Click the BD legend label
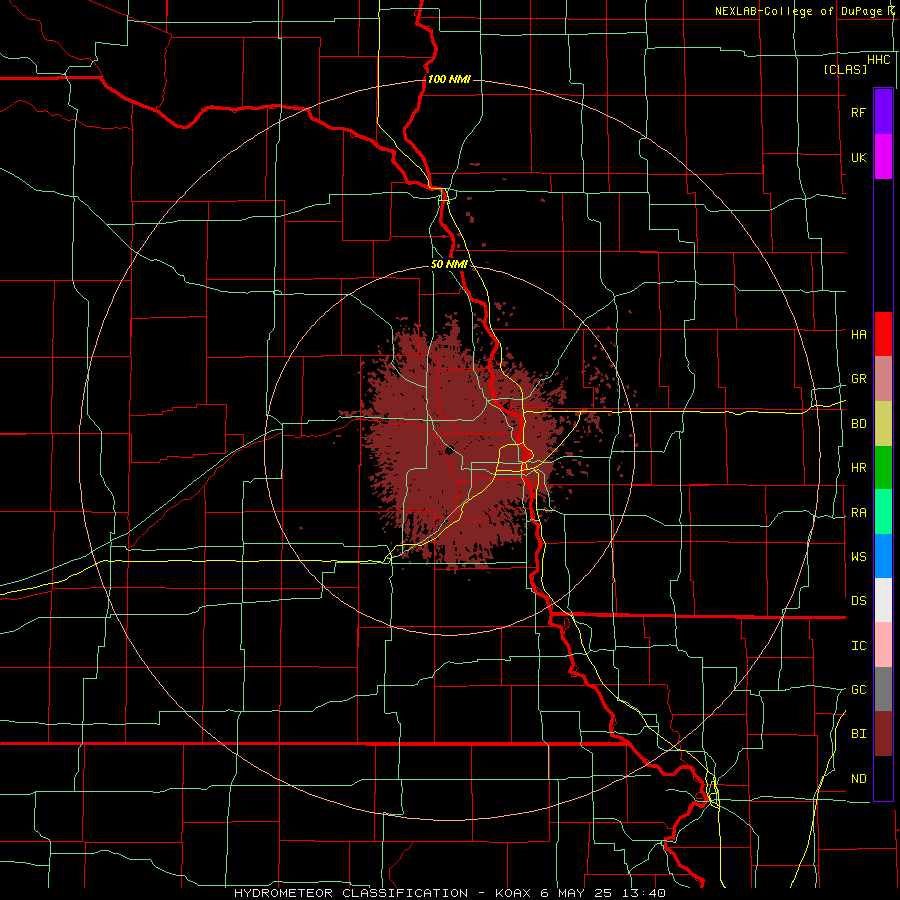 (858, 424)
